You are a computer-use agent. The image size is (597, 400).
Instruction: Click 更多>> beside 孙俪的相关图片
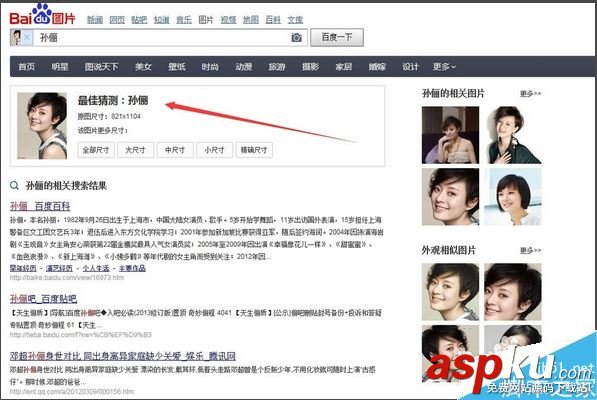(x=530, y=94)
